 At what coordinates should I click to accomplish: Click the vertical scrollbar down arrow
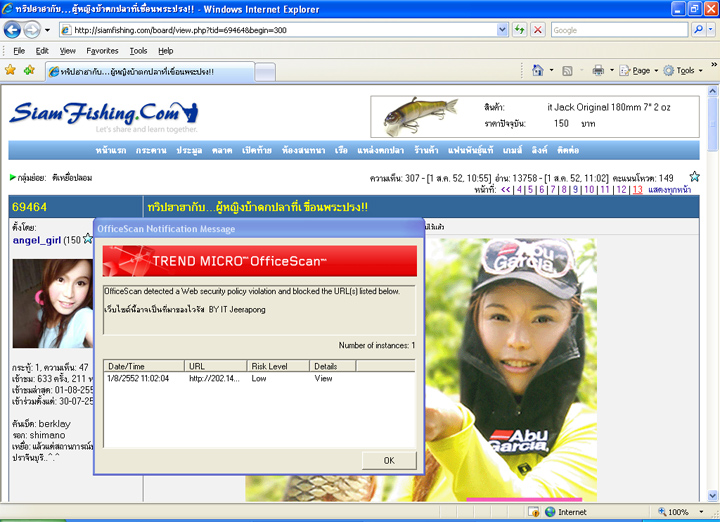click(713, 496)
